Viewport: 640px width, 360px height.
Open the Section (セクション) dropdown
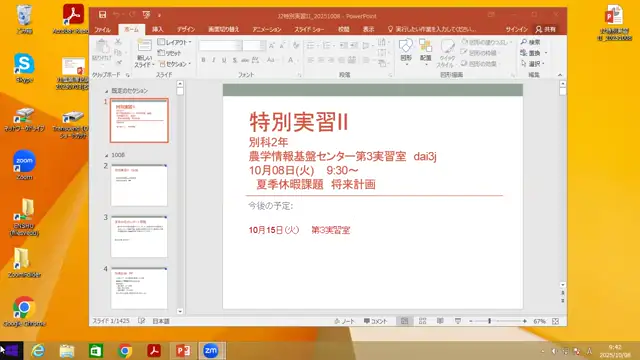click(x=175, y=64)
